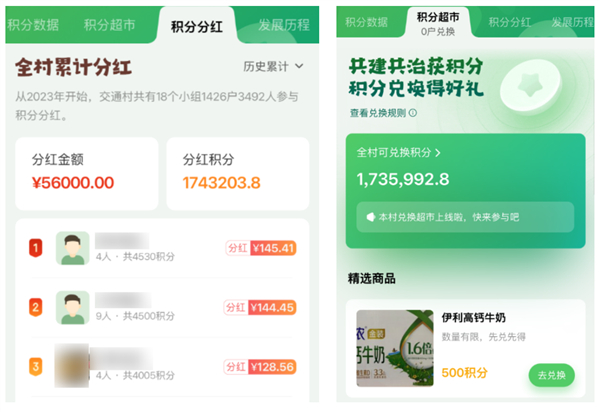The width and height of the screenshot is (600, 413).
Task: Tap the second-place household avatar
Action: tap(72, 307)
